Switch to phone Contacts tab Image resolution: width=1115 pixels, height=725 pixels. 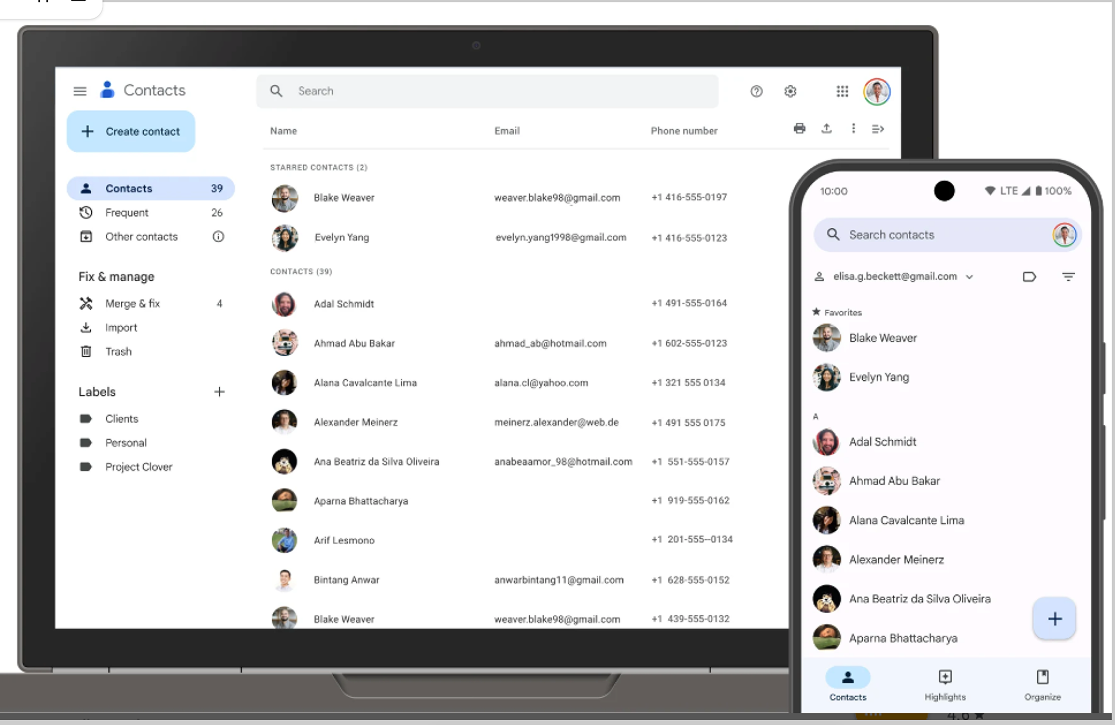848,684
